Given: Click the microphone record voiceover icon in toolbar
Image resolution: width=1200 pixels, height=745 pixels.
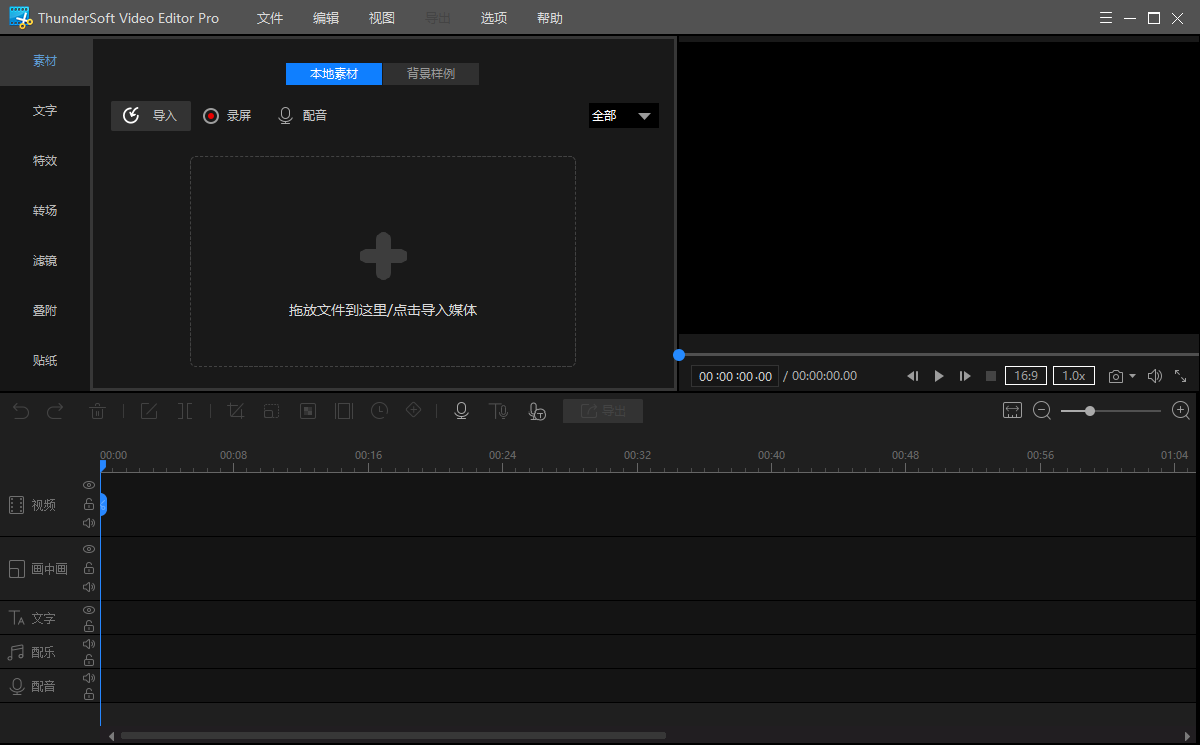Looking at the screenshot, I should (461, 411).
